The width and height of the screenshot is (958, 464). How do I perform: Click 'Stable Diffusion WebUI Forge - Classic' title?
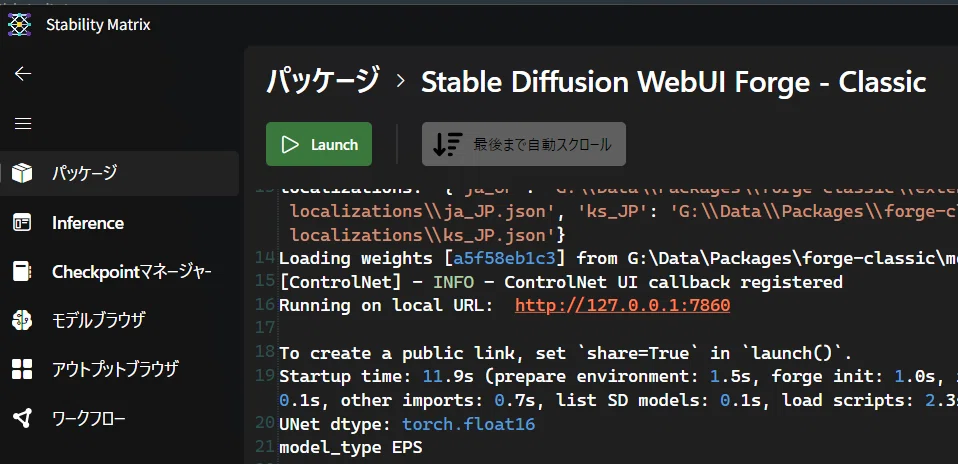[x=674, y=82]
